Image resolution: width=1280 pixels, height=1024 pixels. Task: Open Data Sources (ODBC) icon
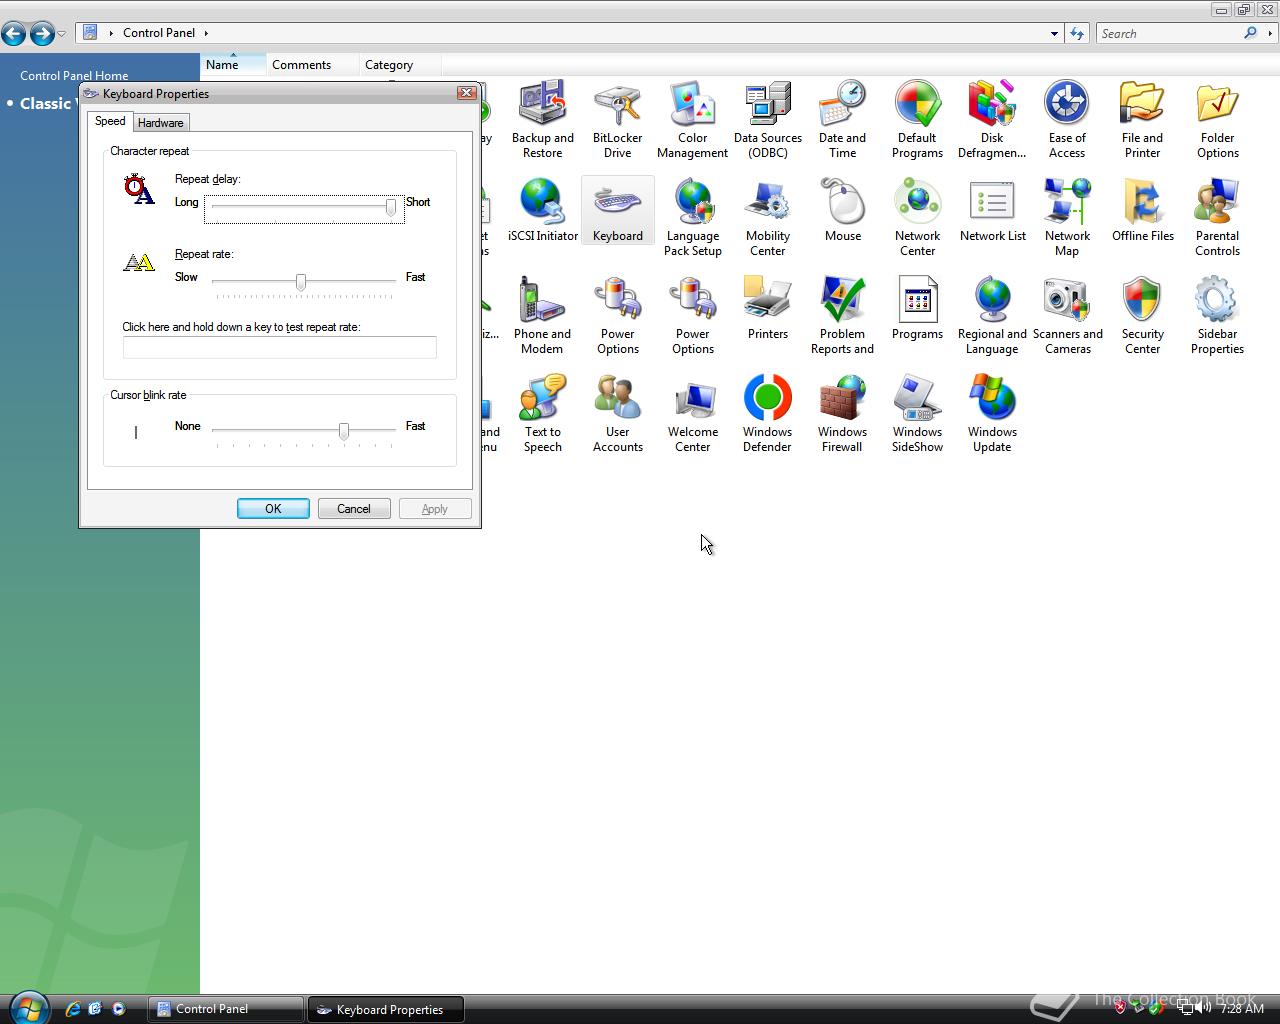pos(767,120)
